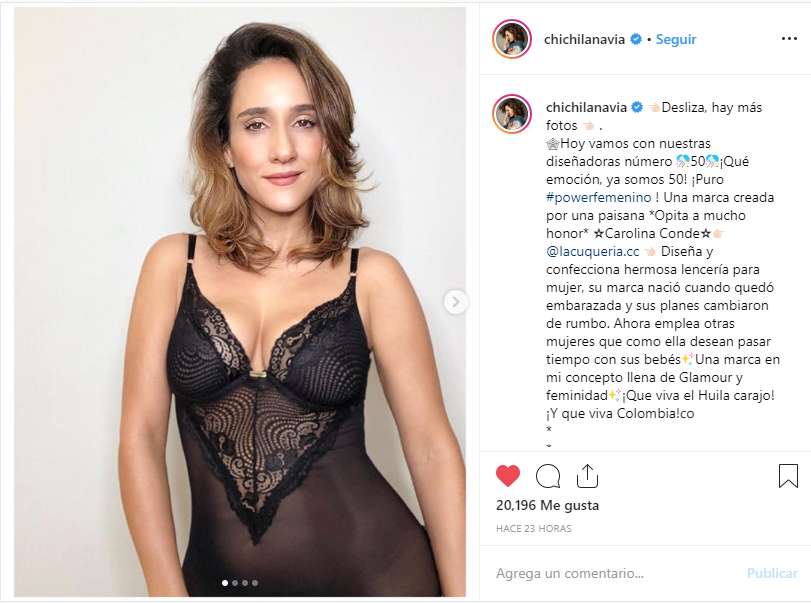811x603 pixels.
Task: Click the header profile avatar
Action: [511, 39]
